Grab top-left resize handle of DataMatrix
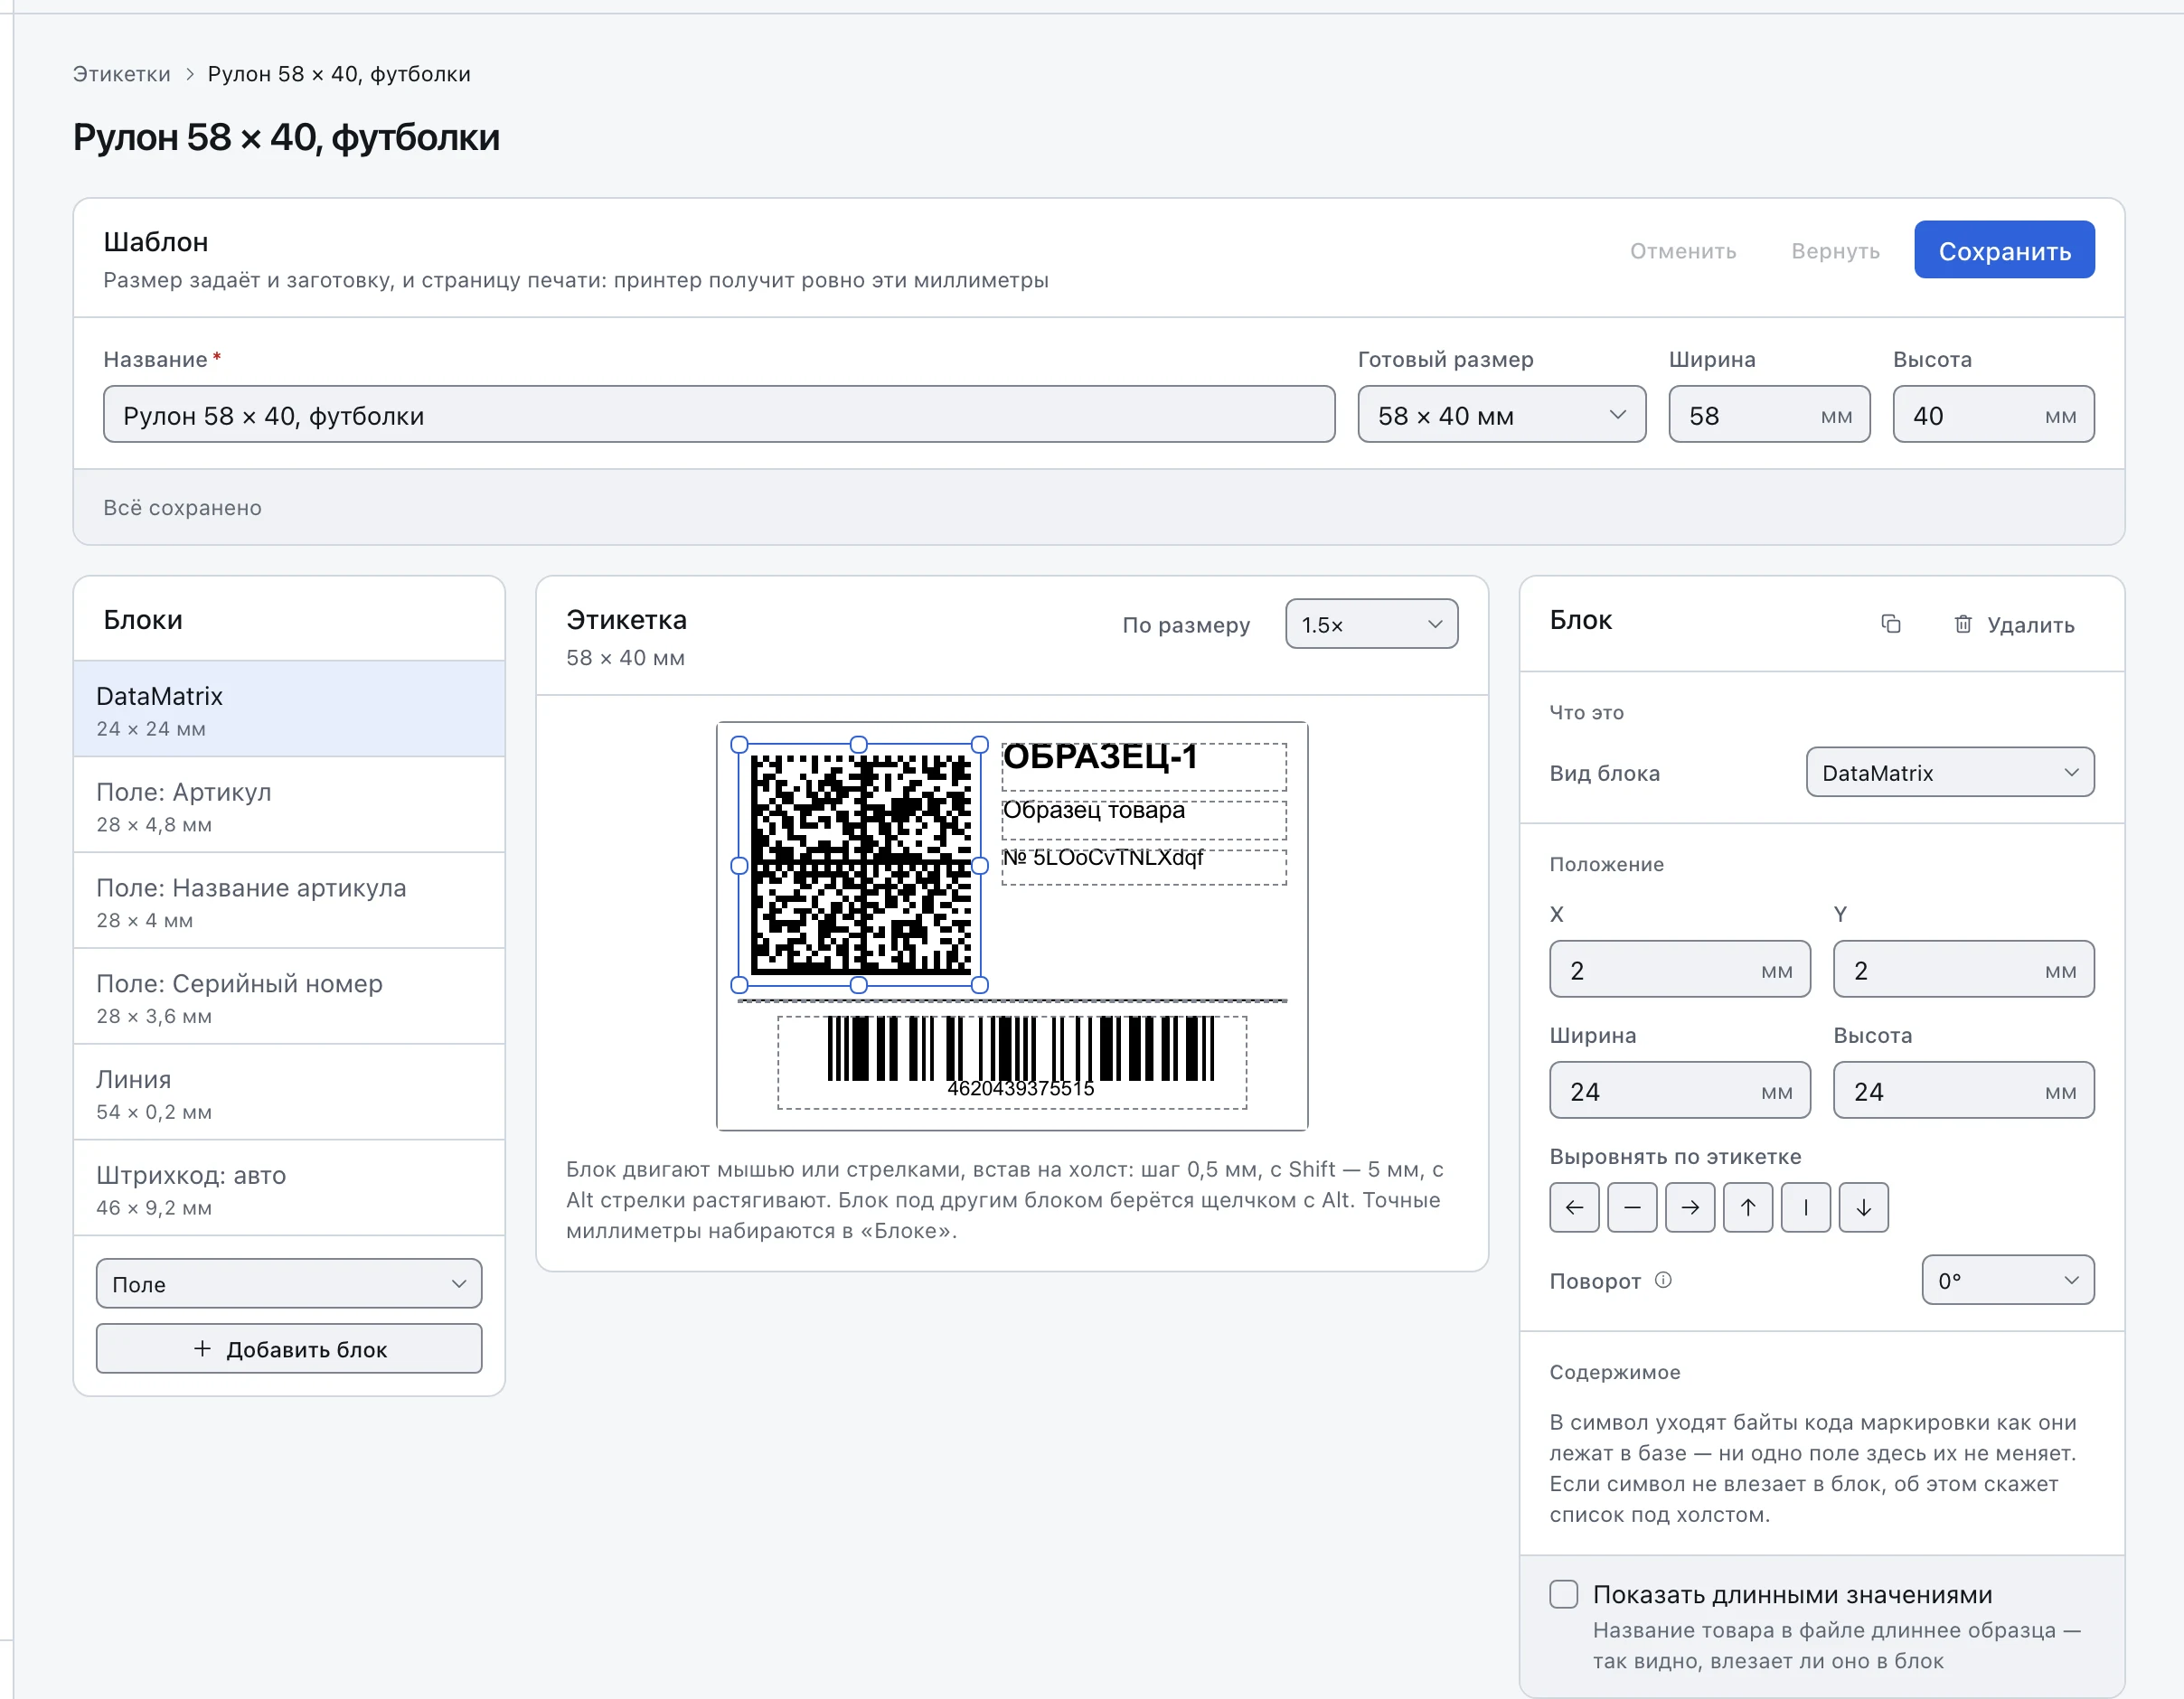Viewport: 2184px width, 1699px height. 740,745
